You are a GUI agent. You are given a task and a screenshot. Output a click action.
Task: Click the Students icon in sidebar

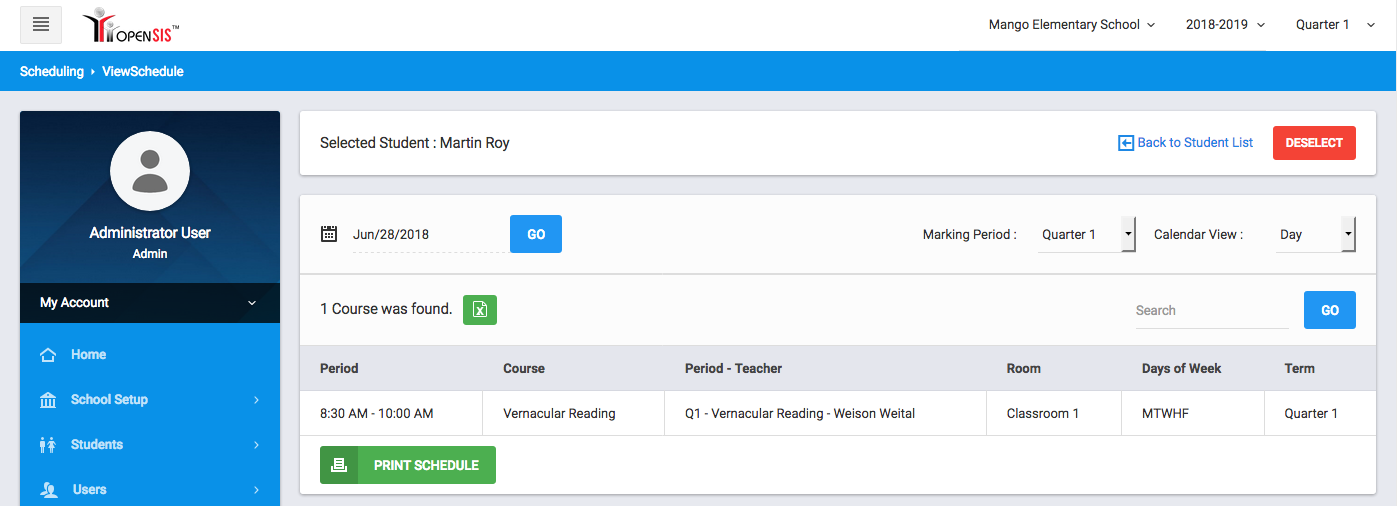[x=47, y=445]
